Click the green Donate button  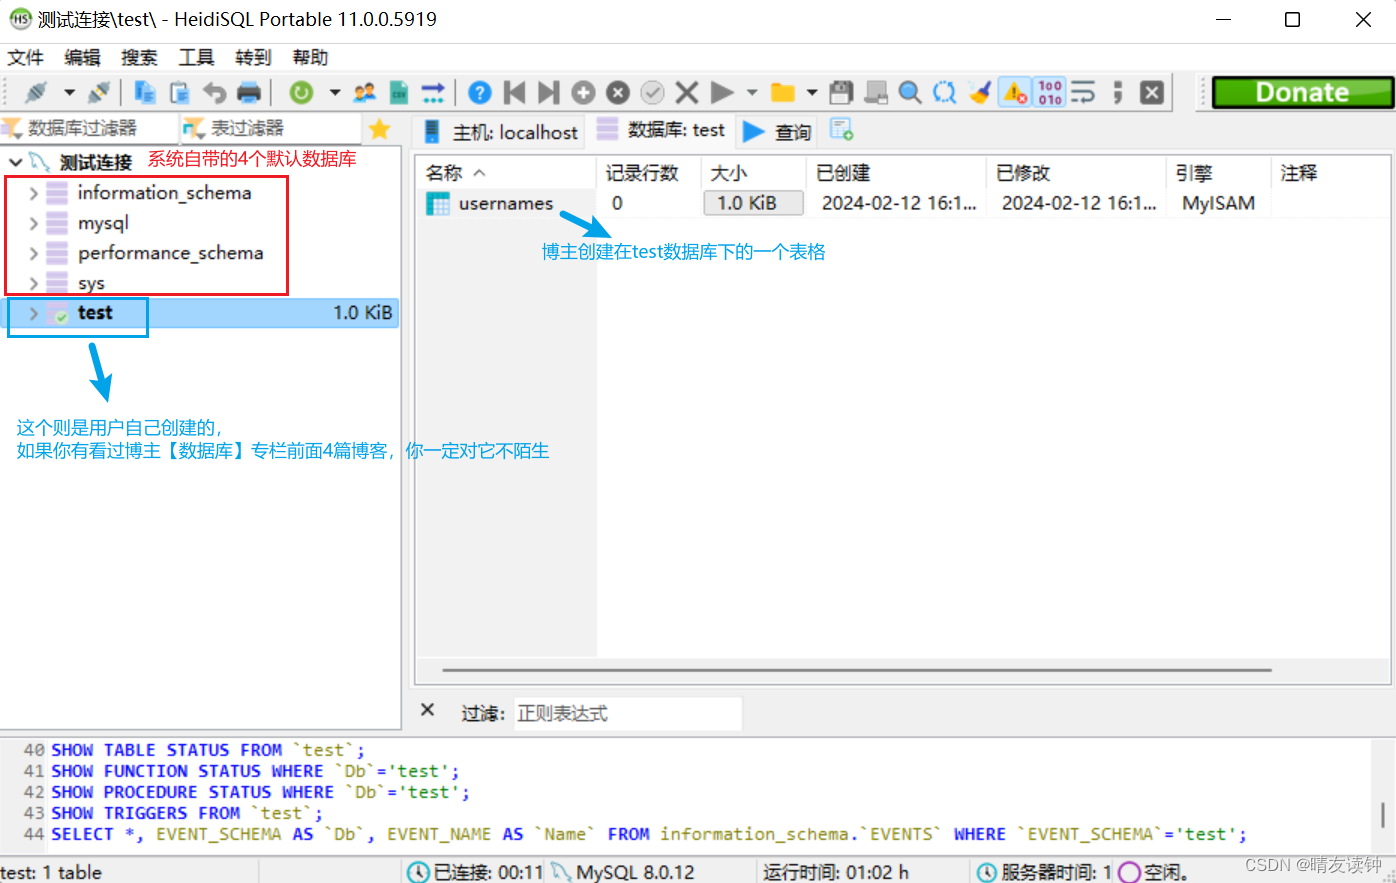1301,92
